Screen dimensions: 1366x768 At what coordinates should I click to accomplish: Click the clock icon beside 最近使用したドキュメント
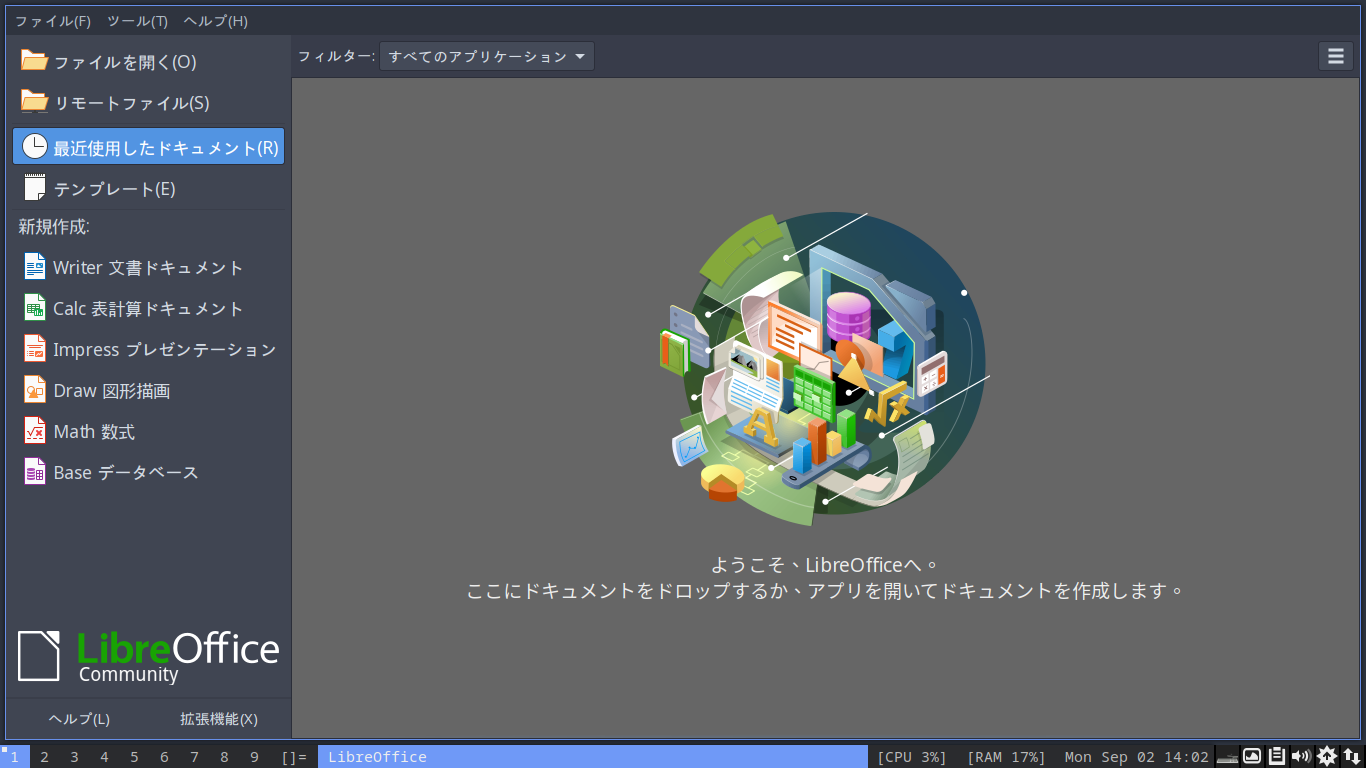click(x=35, y=145)
